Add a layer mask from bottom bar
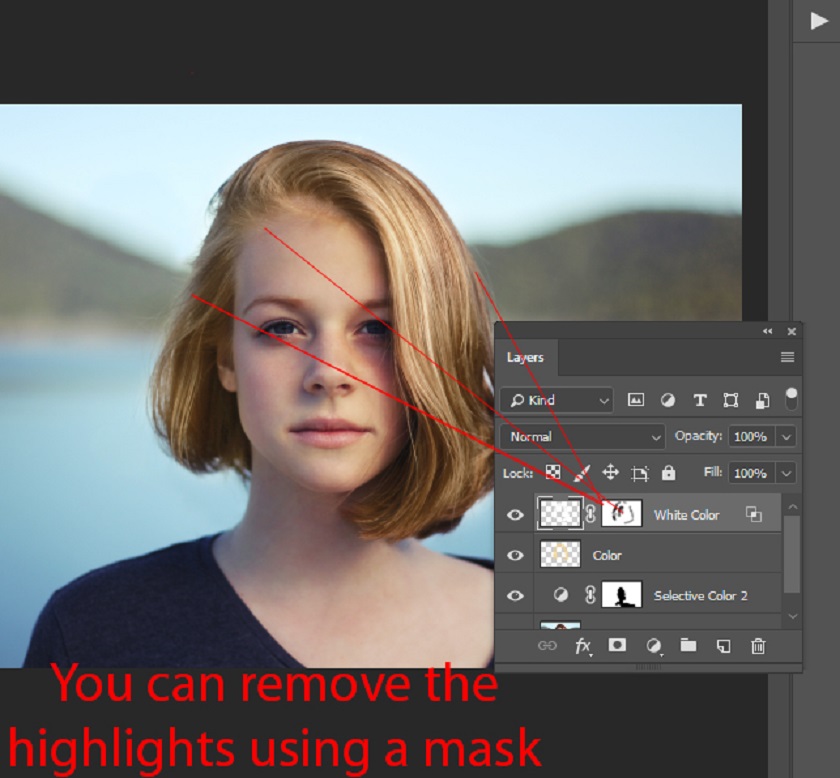 click(617, 645)
